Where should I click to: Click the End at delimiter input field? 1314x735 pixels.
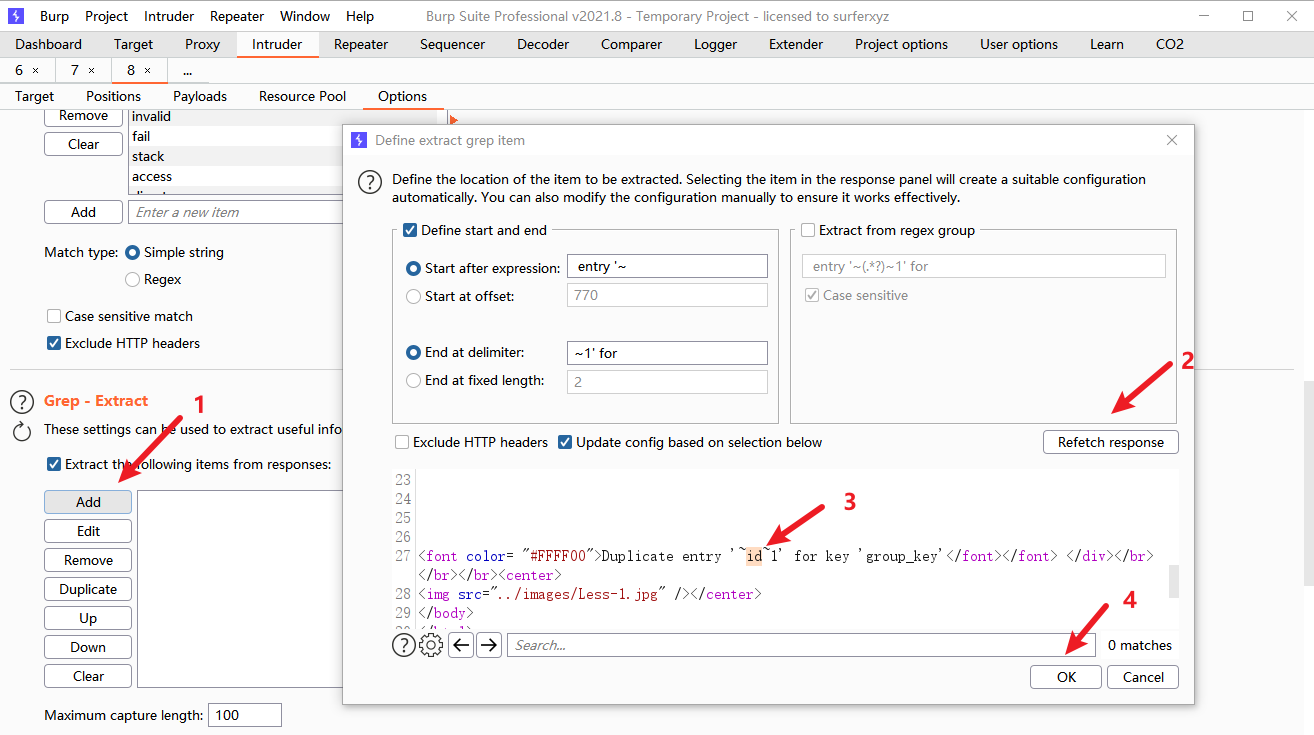point(667,352)
